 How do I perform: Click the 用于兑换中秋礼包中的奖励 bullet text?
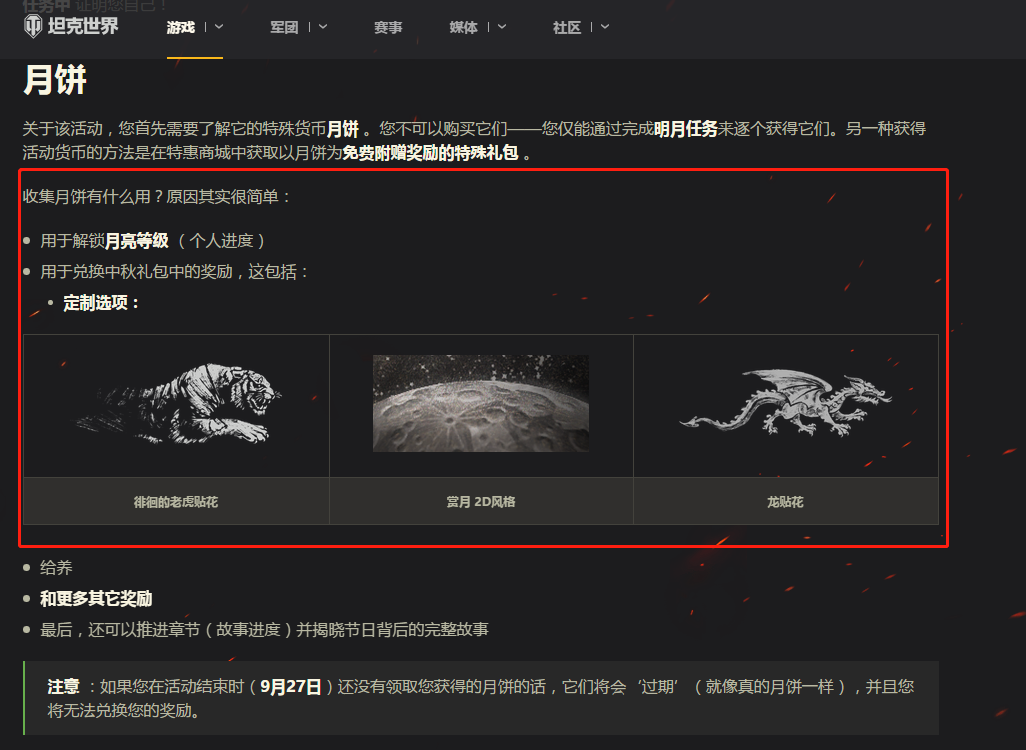tap(175, 272)
